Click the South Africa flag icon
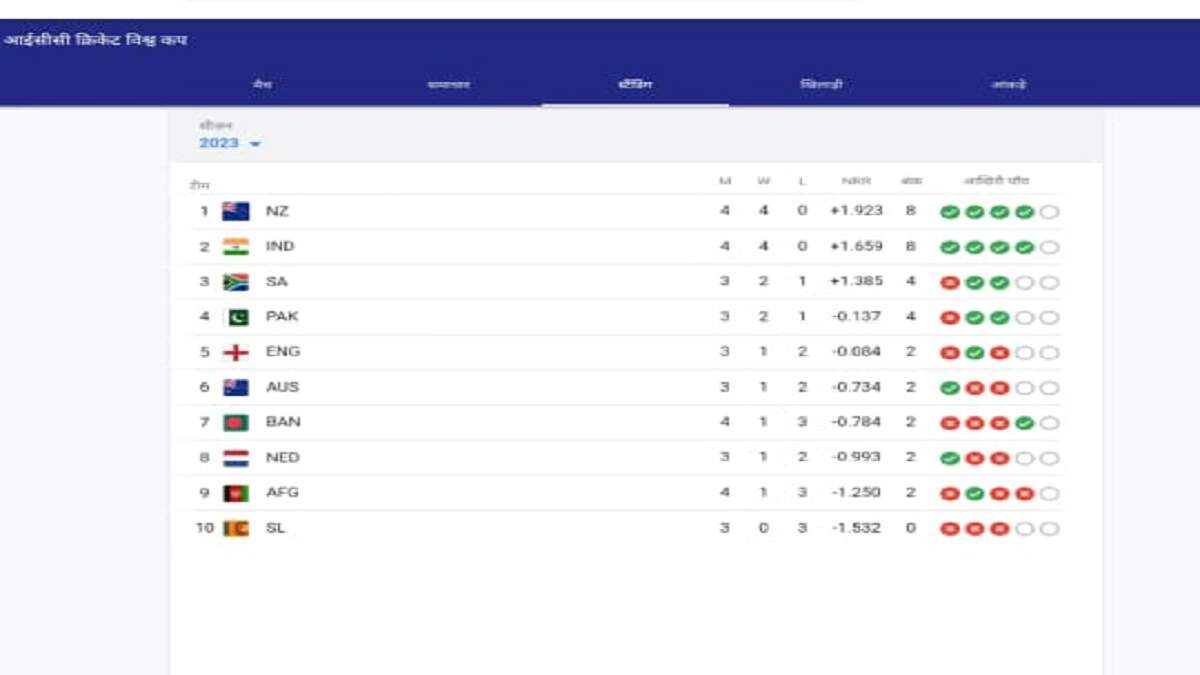The height and width of the screenshot is (675, 1200). coord(236,282)
